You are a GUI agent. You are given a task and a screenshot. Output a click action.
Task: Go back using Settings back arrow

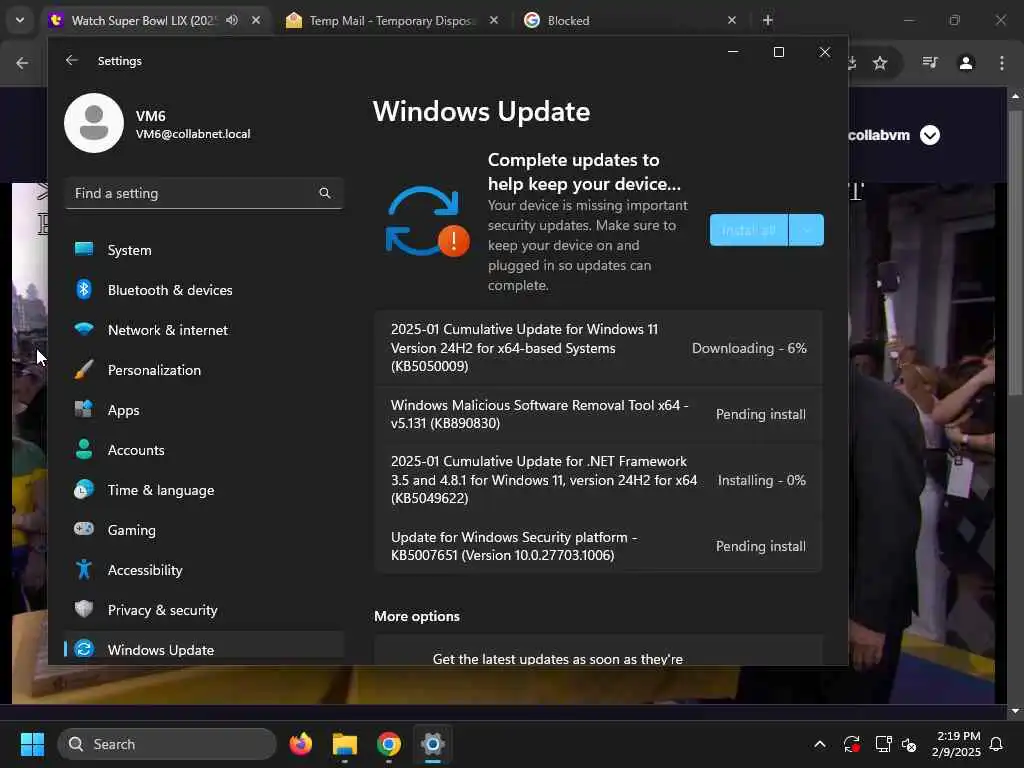click(x=72, y=61)
